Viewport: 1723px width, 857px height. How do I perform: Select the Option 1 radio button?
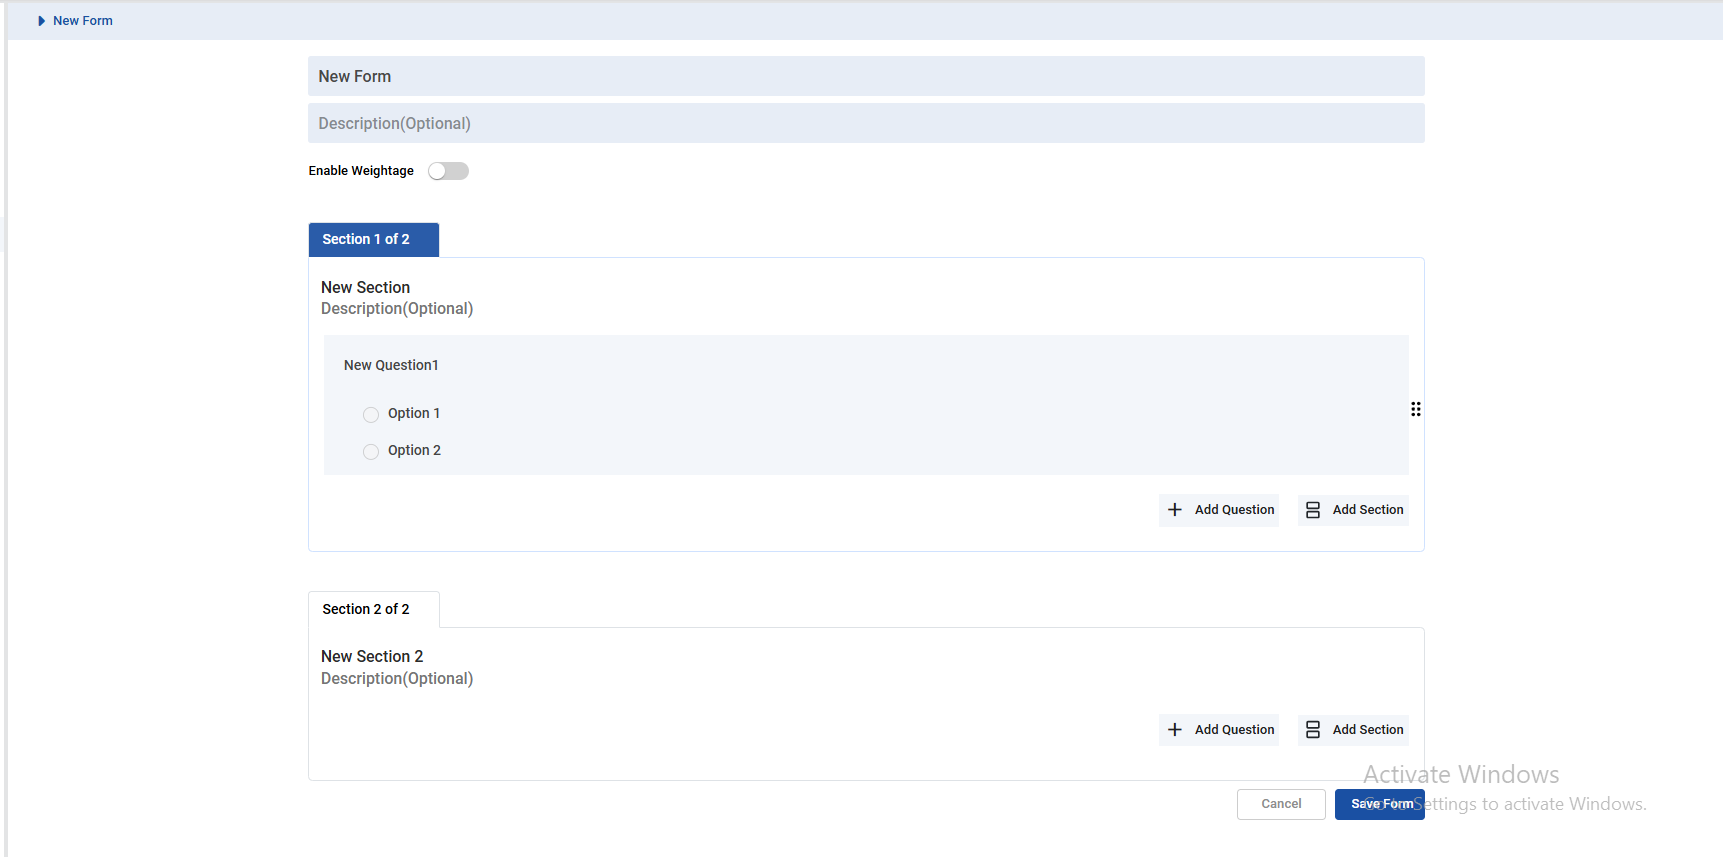point(371,414)
